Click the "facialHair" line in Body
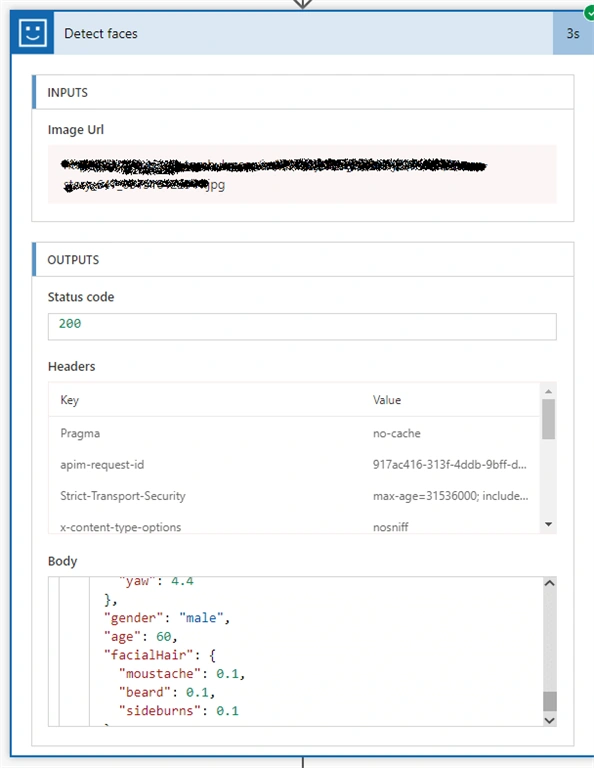The height and width of the screenshot is (768, 594). coord(160,655)
